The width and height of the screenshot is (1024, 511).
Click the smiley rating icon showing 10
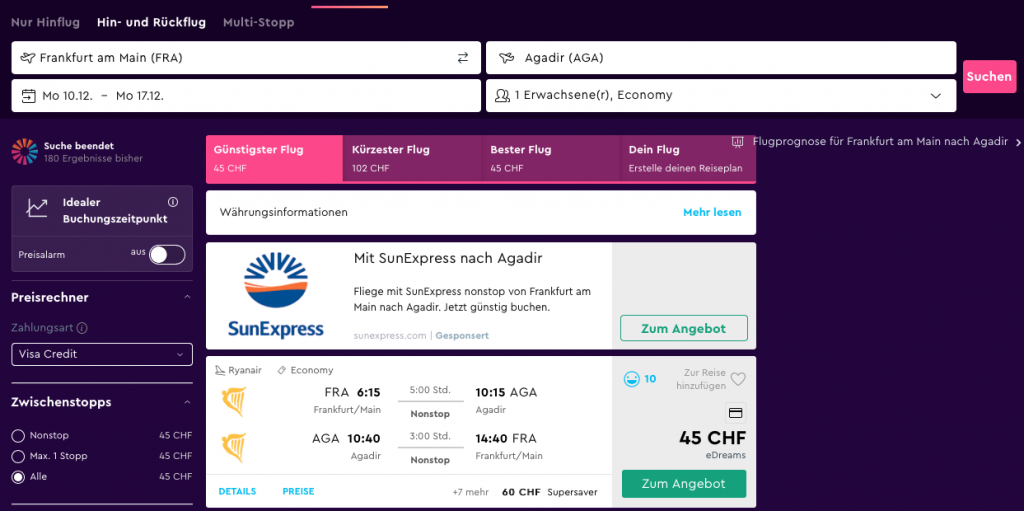[632, 379]
